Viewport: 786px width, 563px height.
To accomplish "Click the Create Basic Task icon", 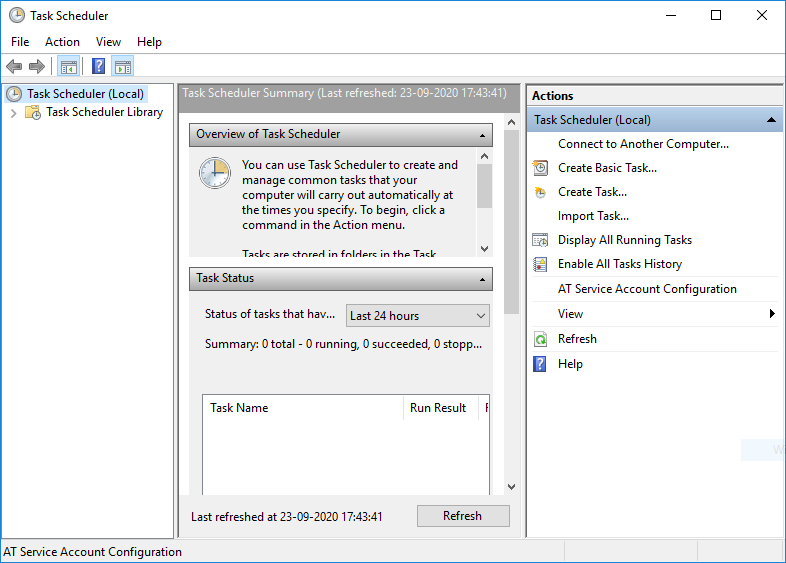I will pyautogui.click(x=540, y=168).
